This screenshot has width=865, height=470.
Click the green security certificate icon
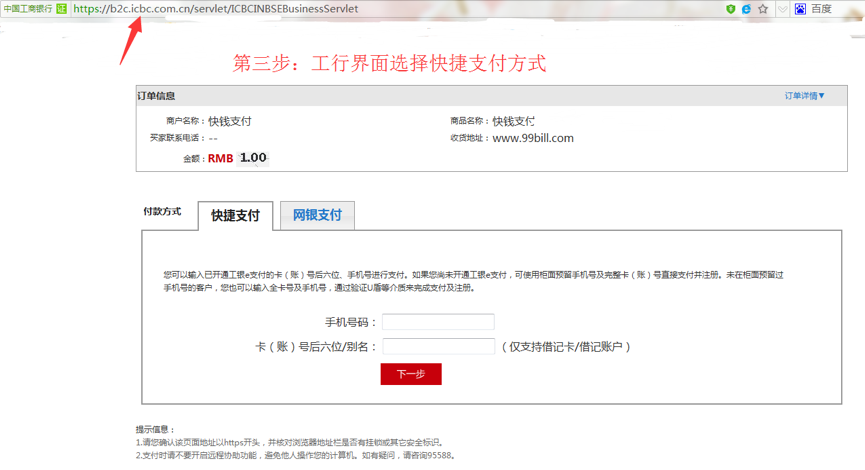click(61, 9)
